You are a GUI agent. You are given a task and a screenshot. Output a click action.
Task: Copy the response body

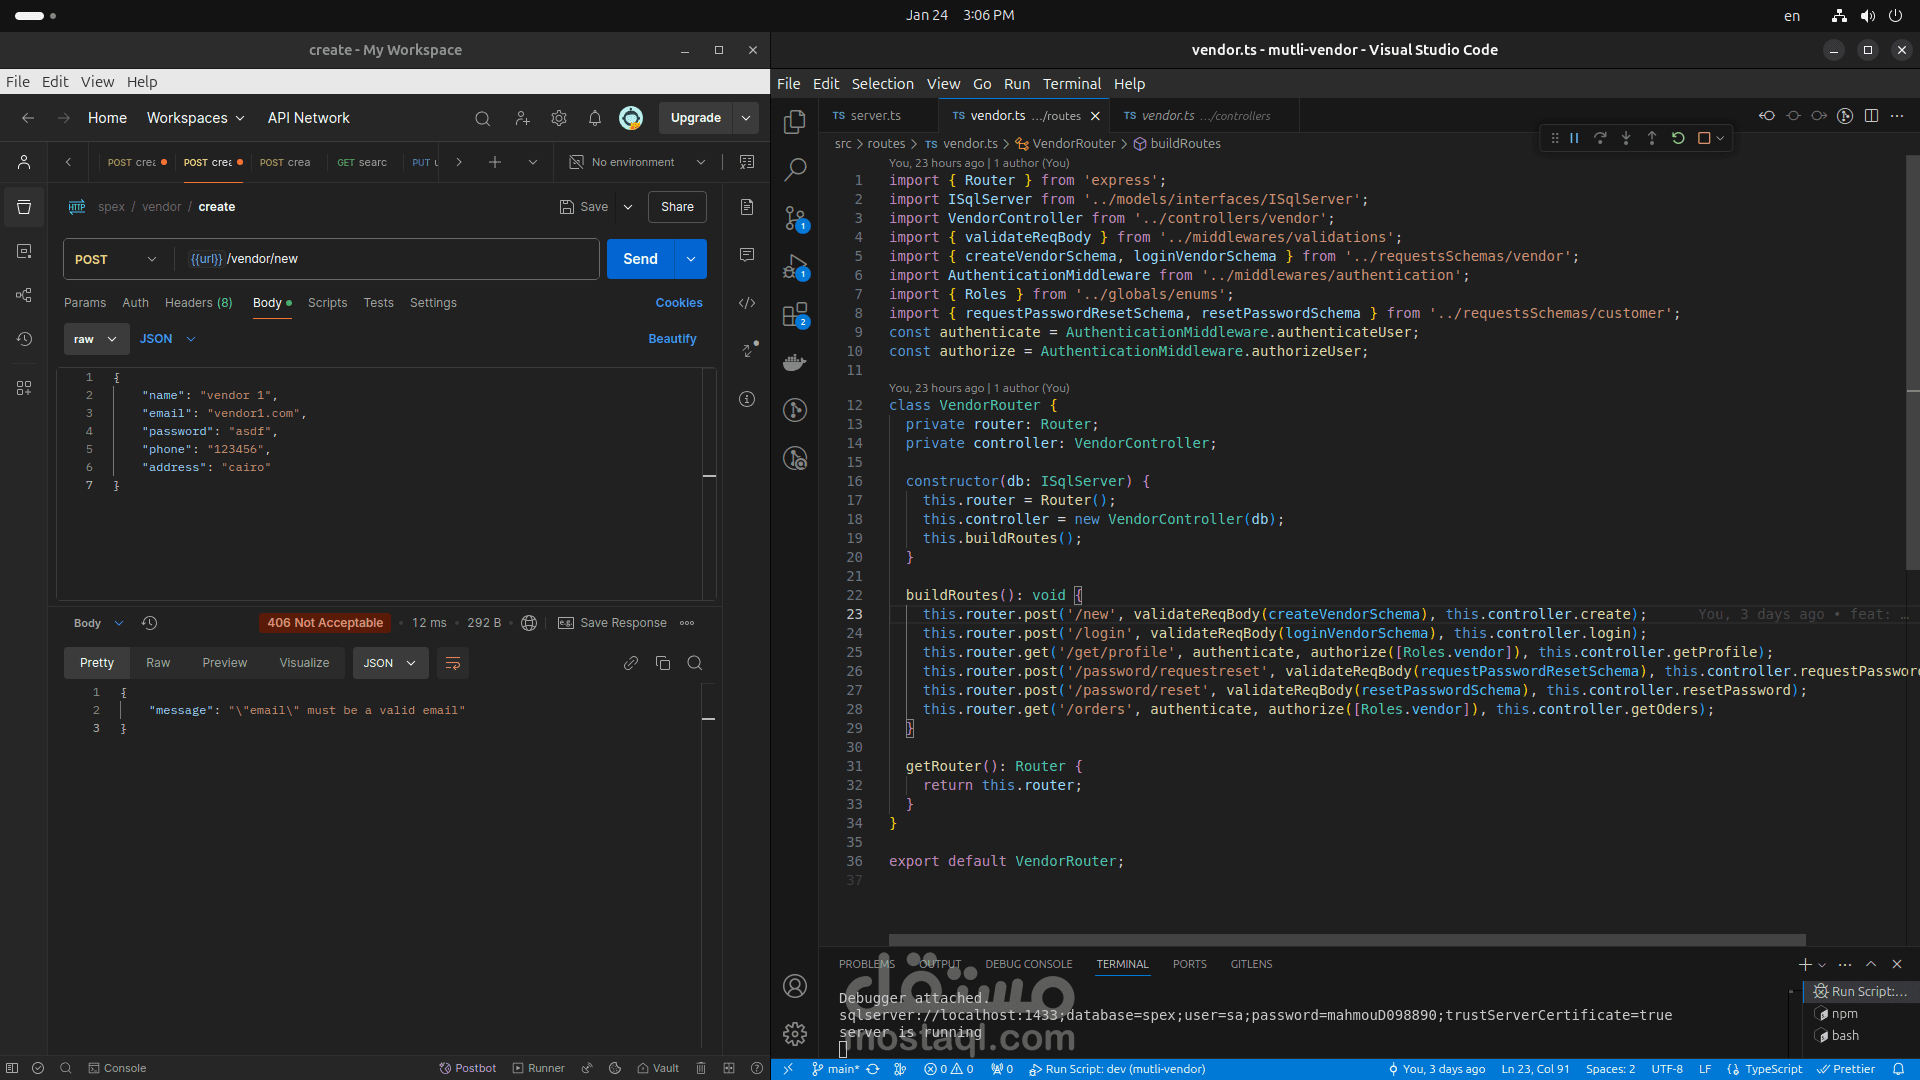[x=662, y=663]
